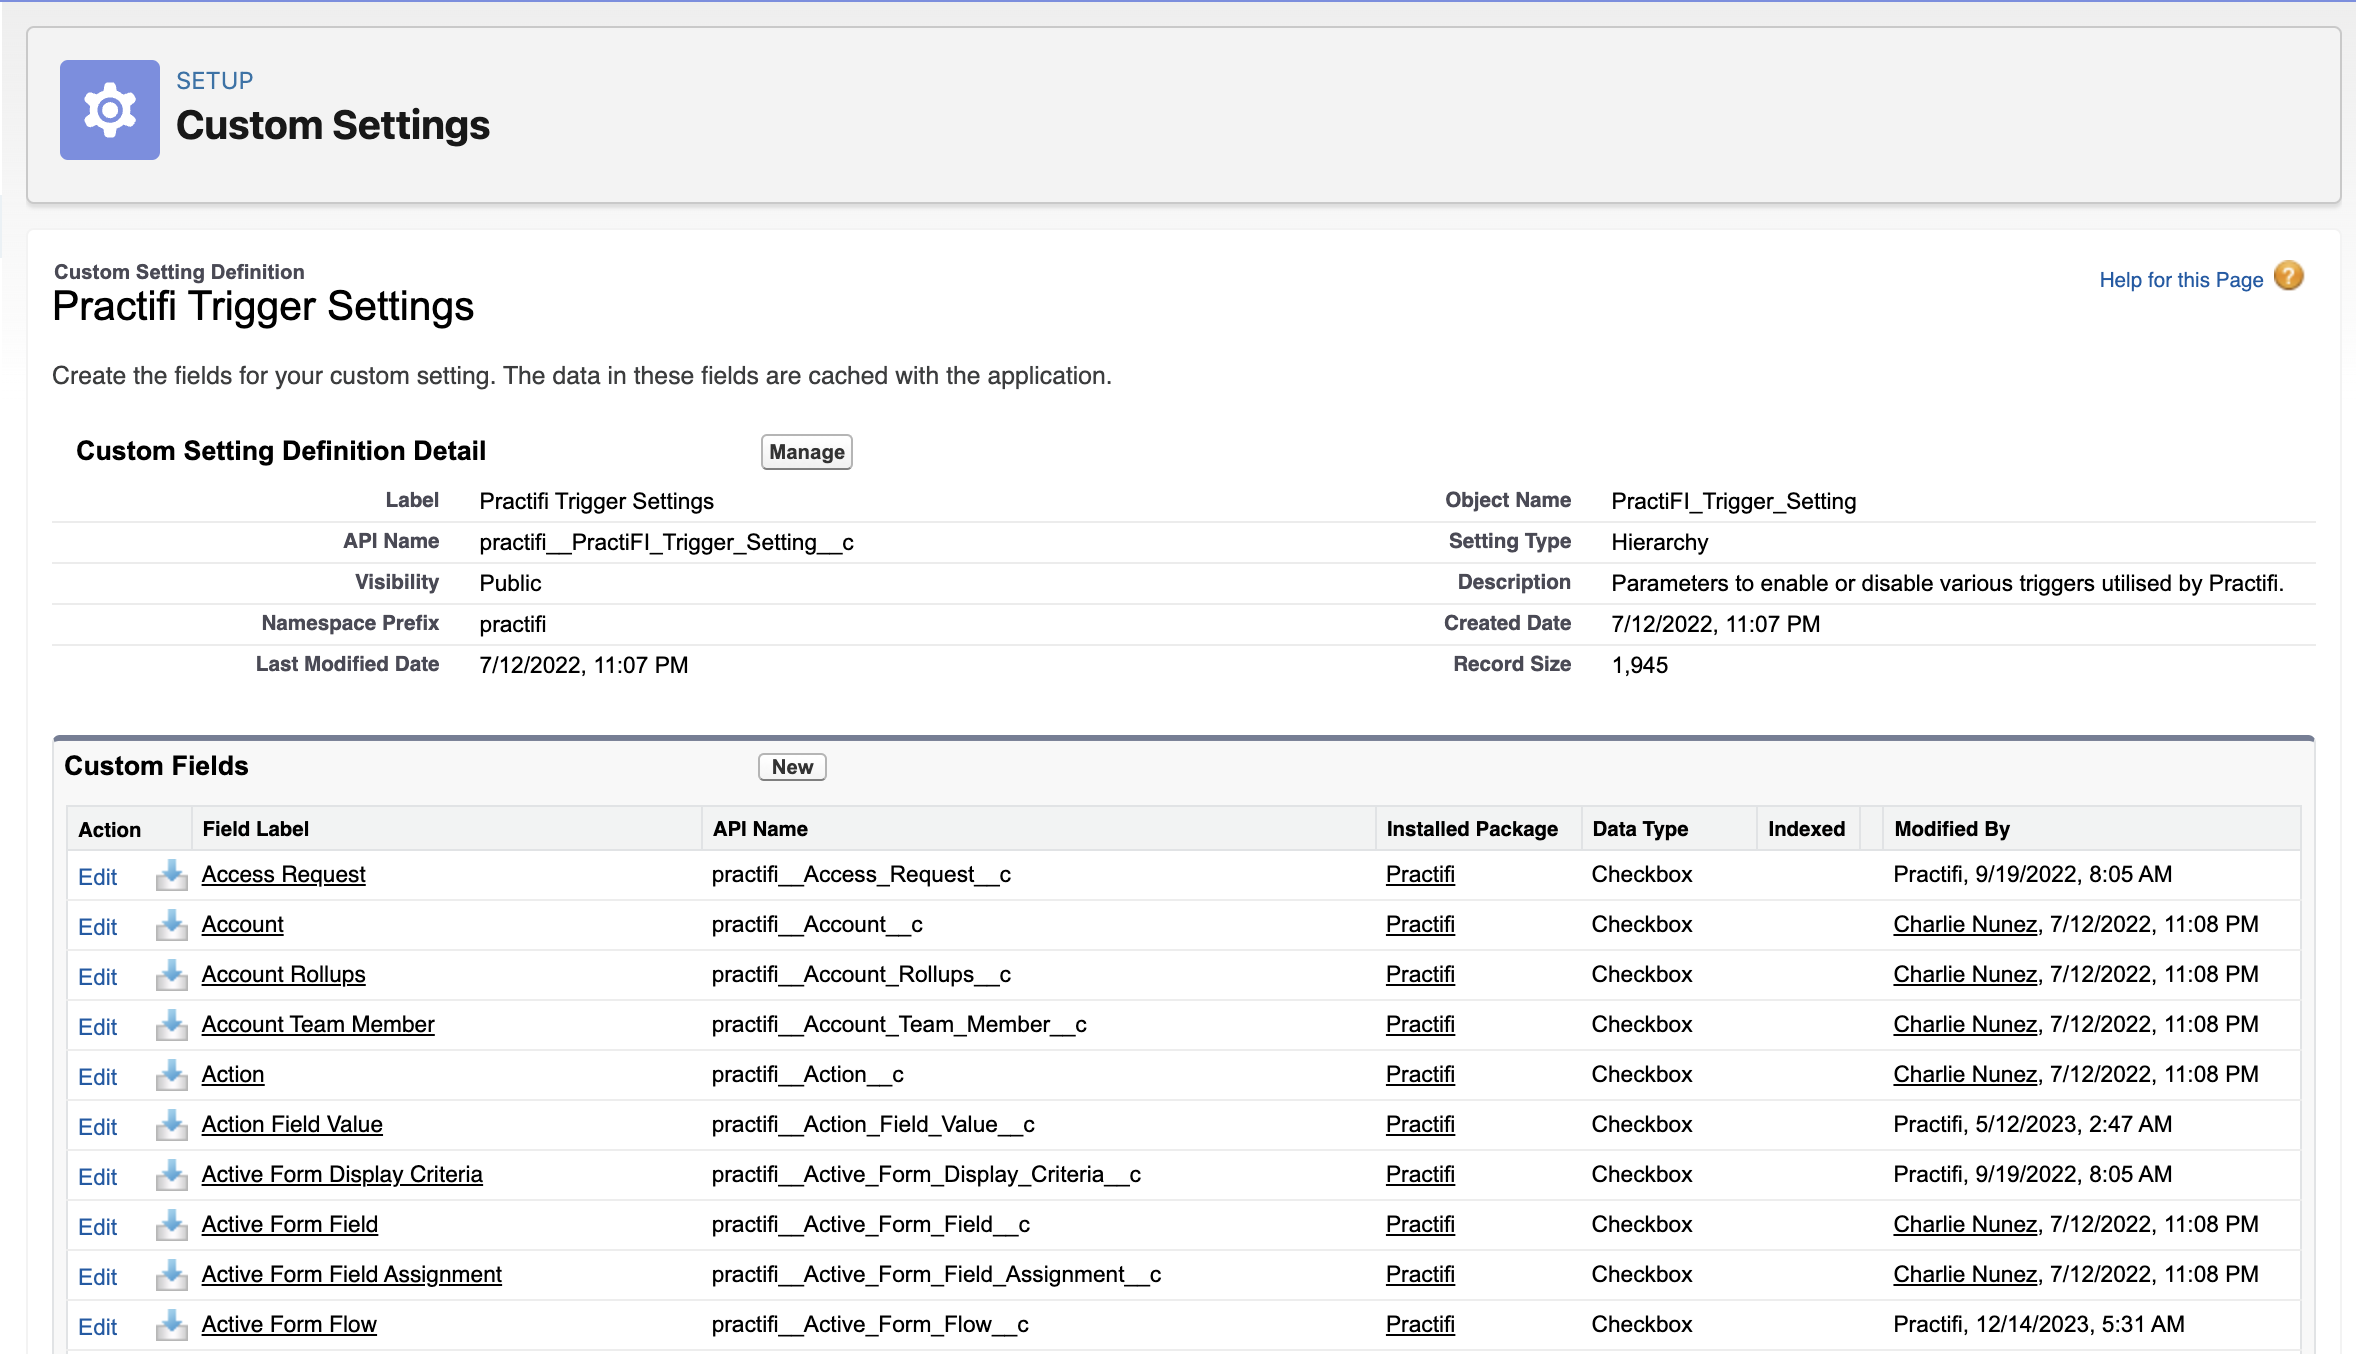Open the Account Rollups field link
This screenshot has width=2356, height=1354.
(283, 974)
